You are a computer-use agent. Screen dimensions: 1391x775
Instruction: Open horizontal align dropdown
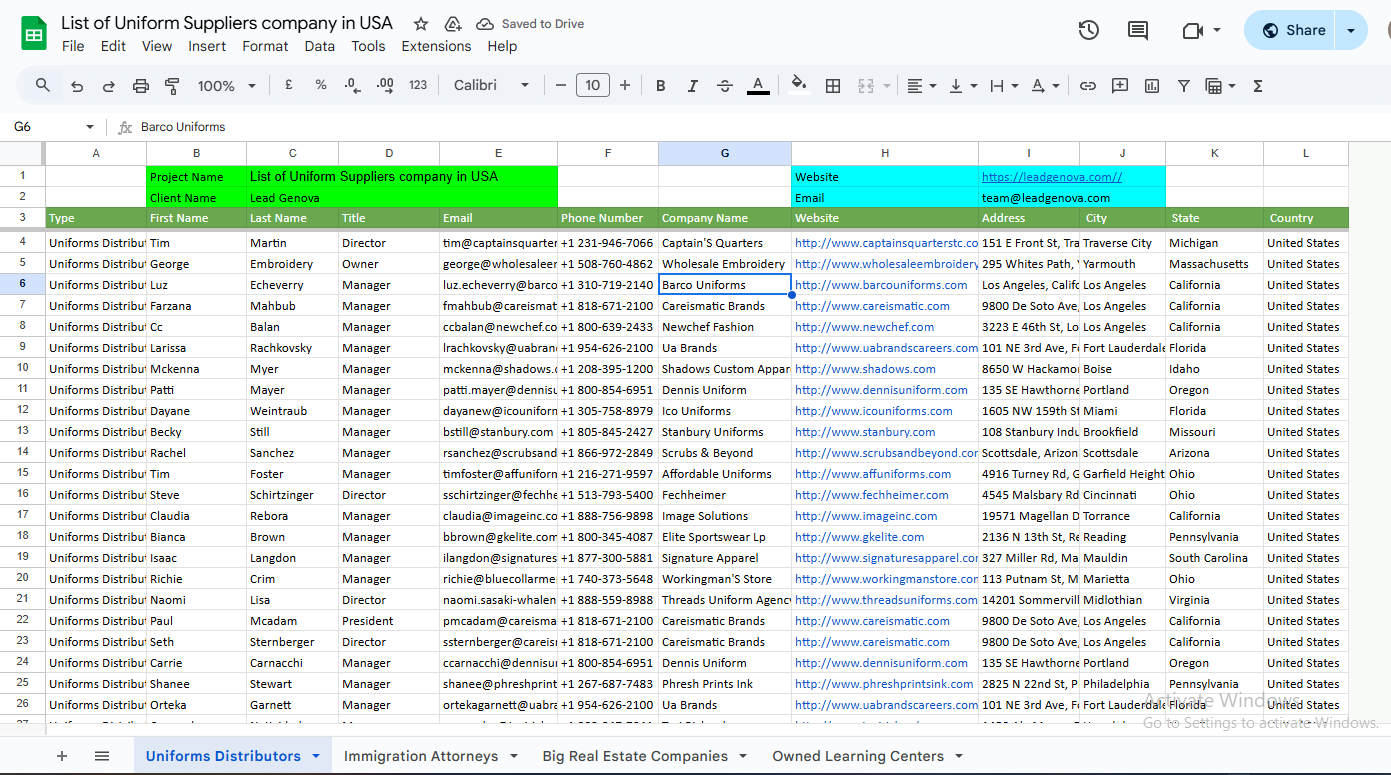coord(921,86)
